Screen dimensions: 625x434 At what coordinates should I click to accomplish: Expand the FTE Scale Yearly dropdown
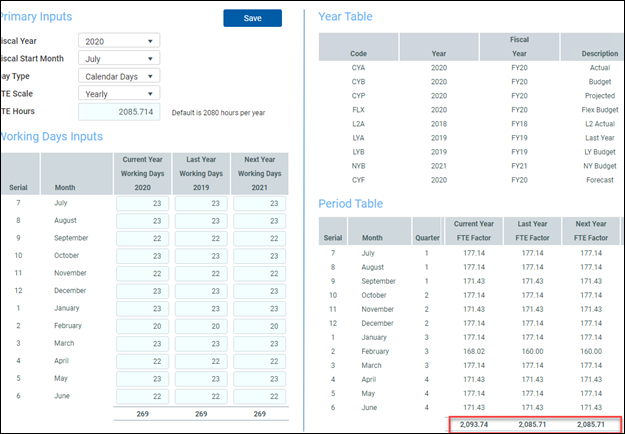[x=118, y=93]
